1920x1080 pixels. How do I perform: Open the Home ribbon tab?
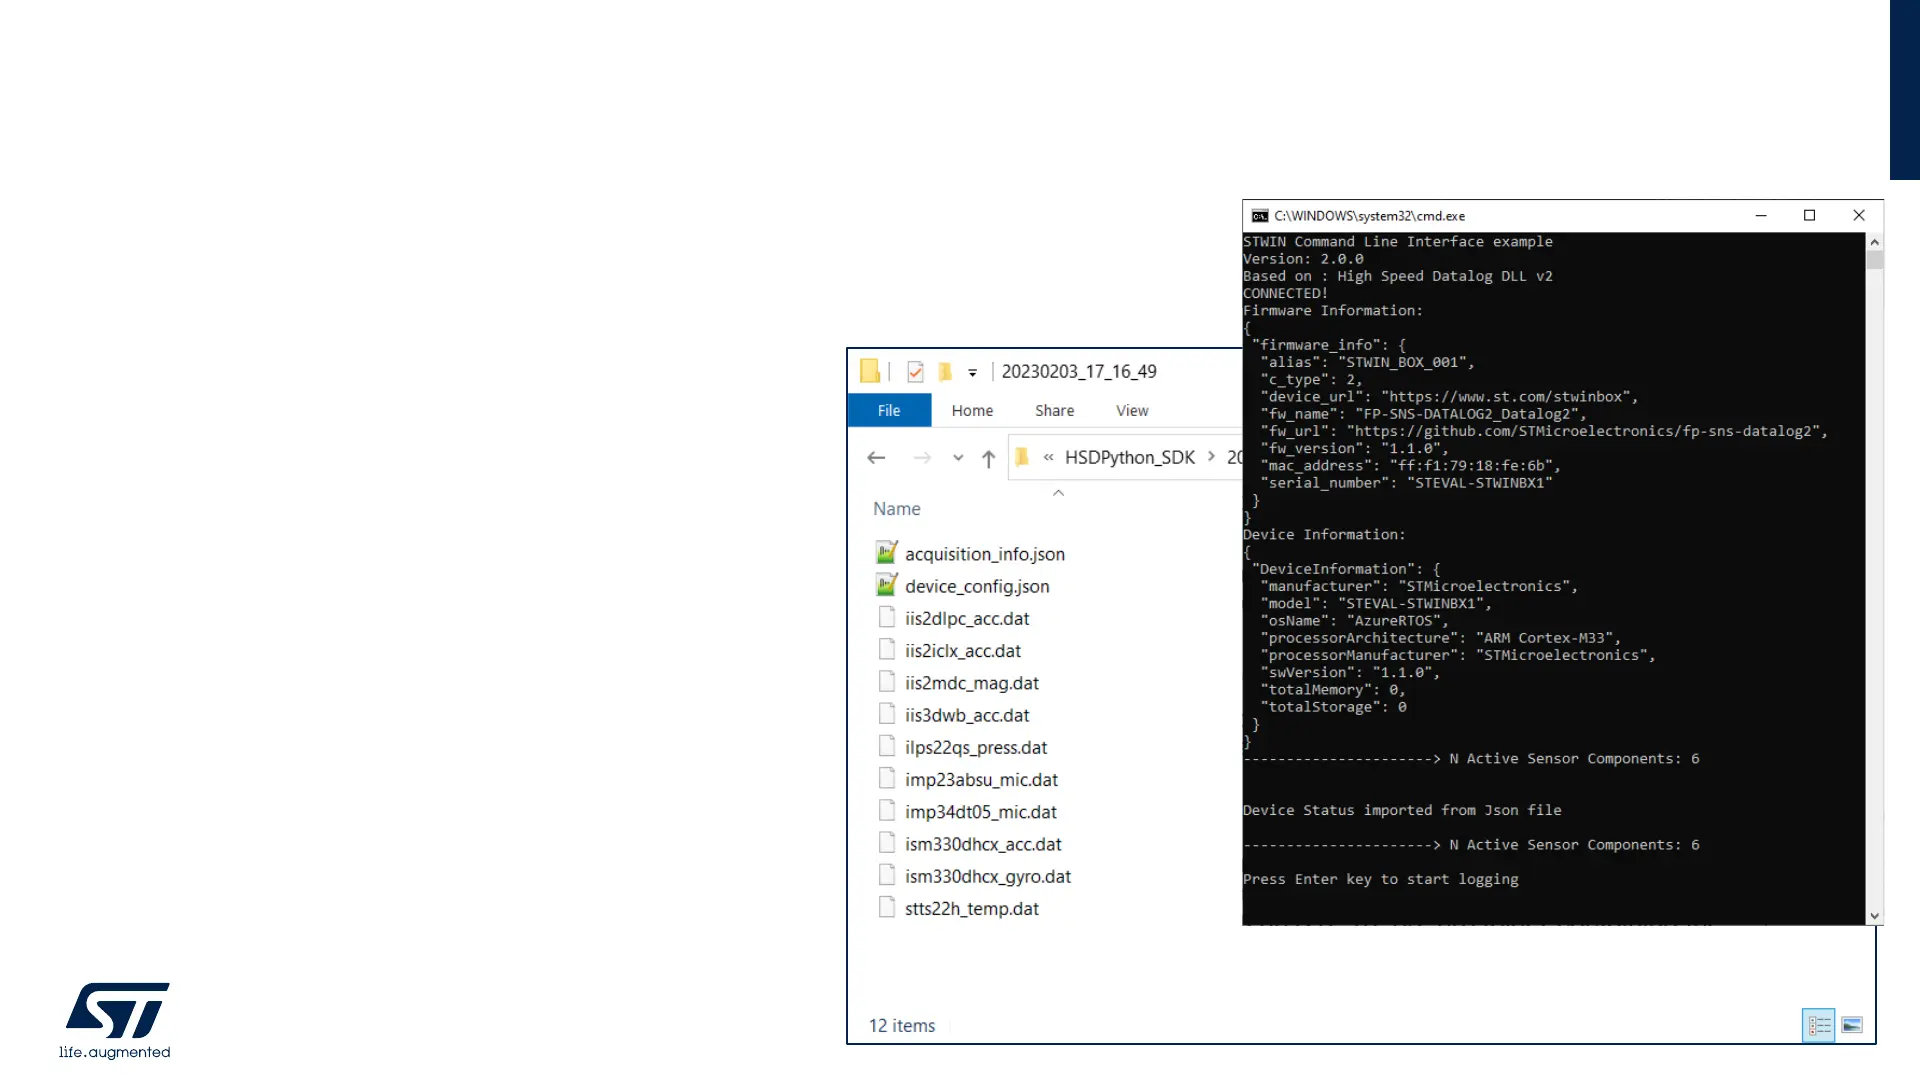pos(972,410)
